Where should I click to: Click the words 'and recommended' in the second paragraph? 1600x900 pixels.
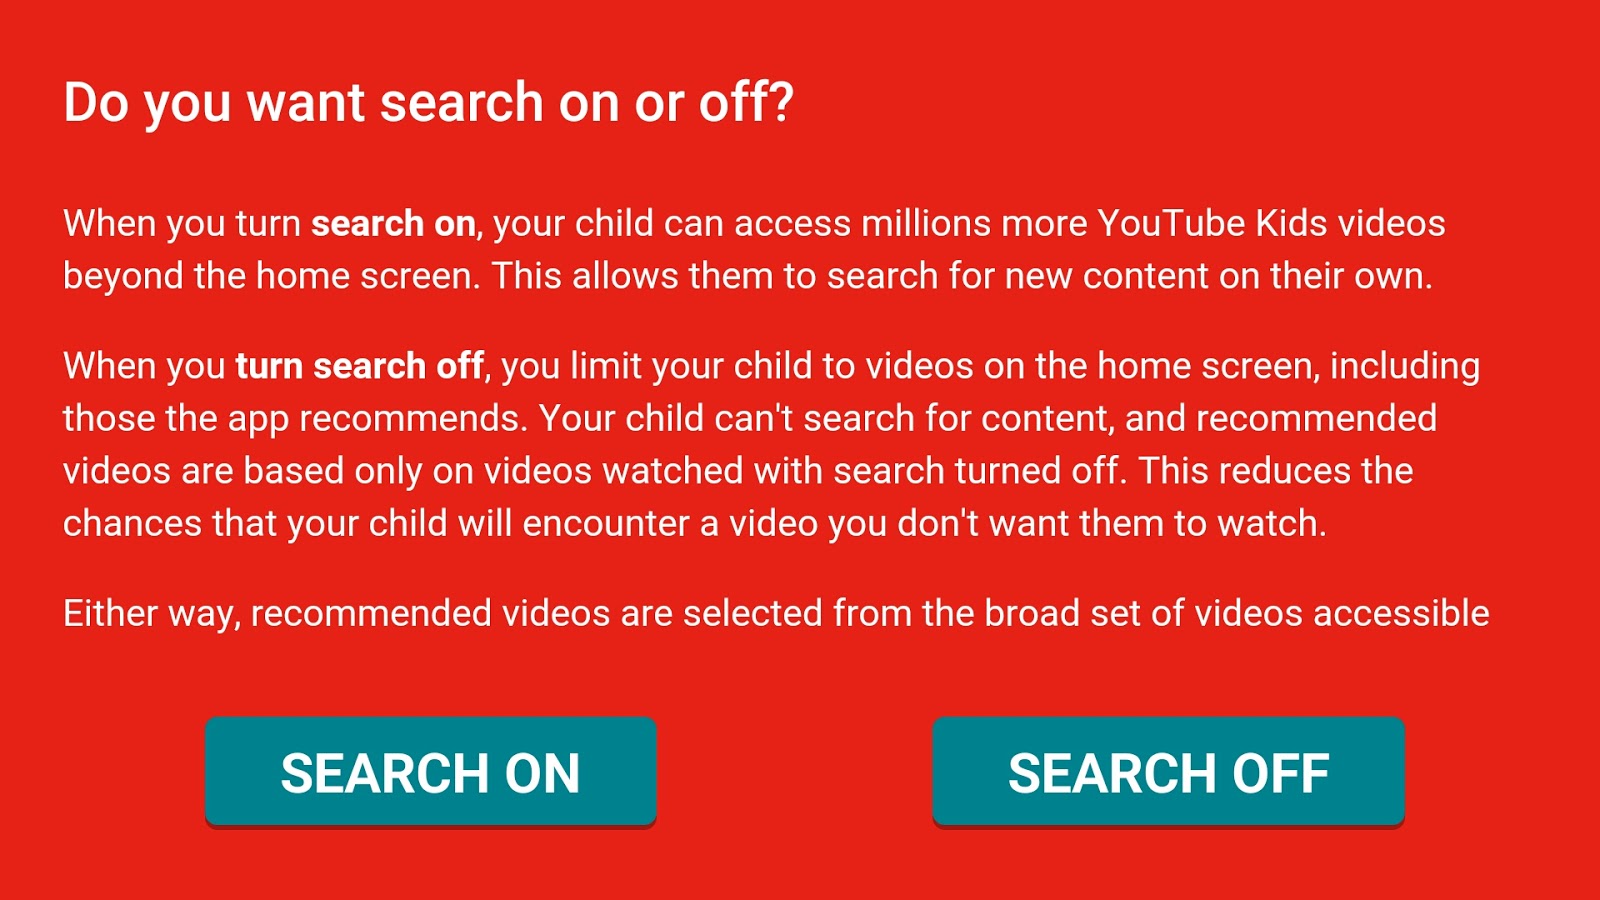(1281, 418)
